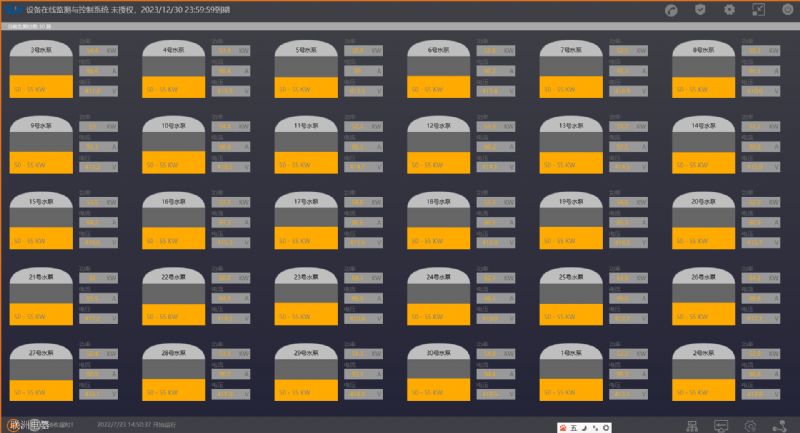Screen dimensions: 800x433
Task: Select the 3号水泵 pump tank
Action: 41,68
